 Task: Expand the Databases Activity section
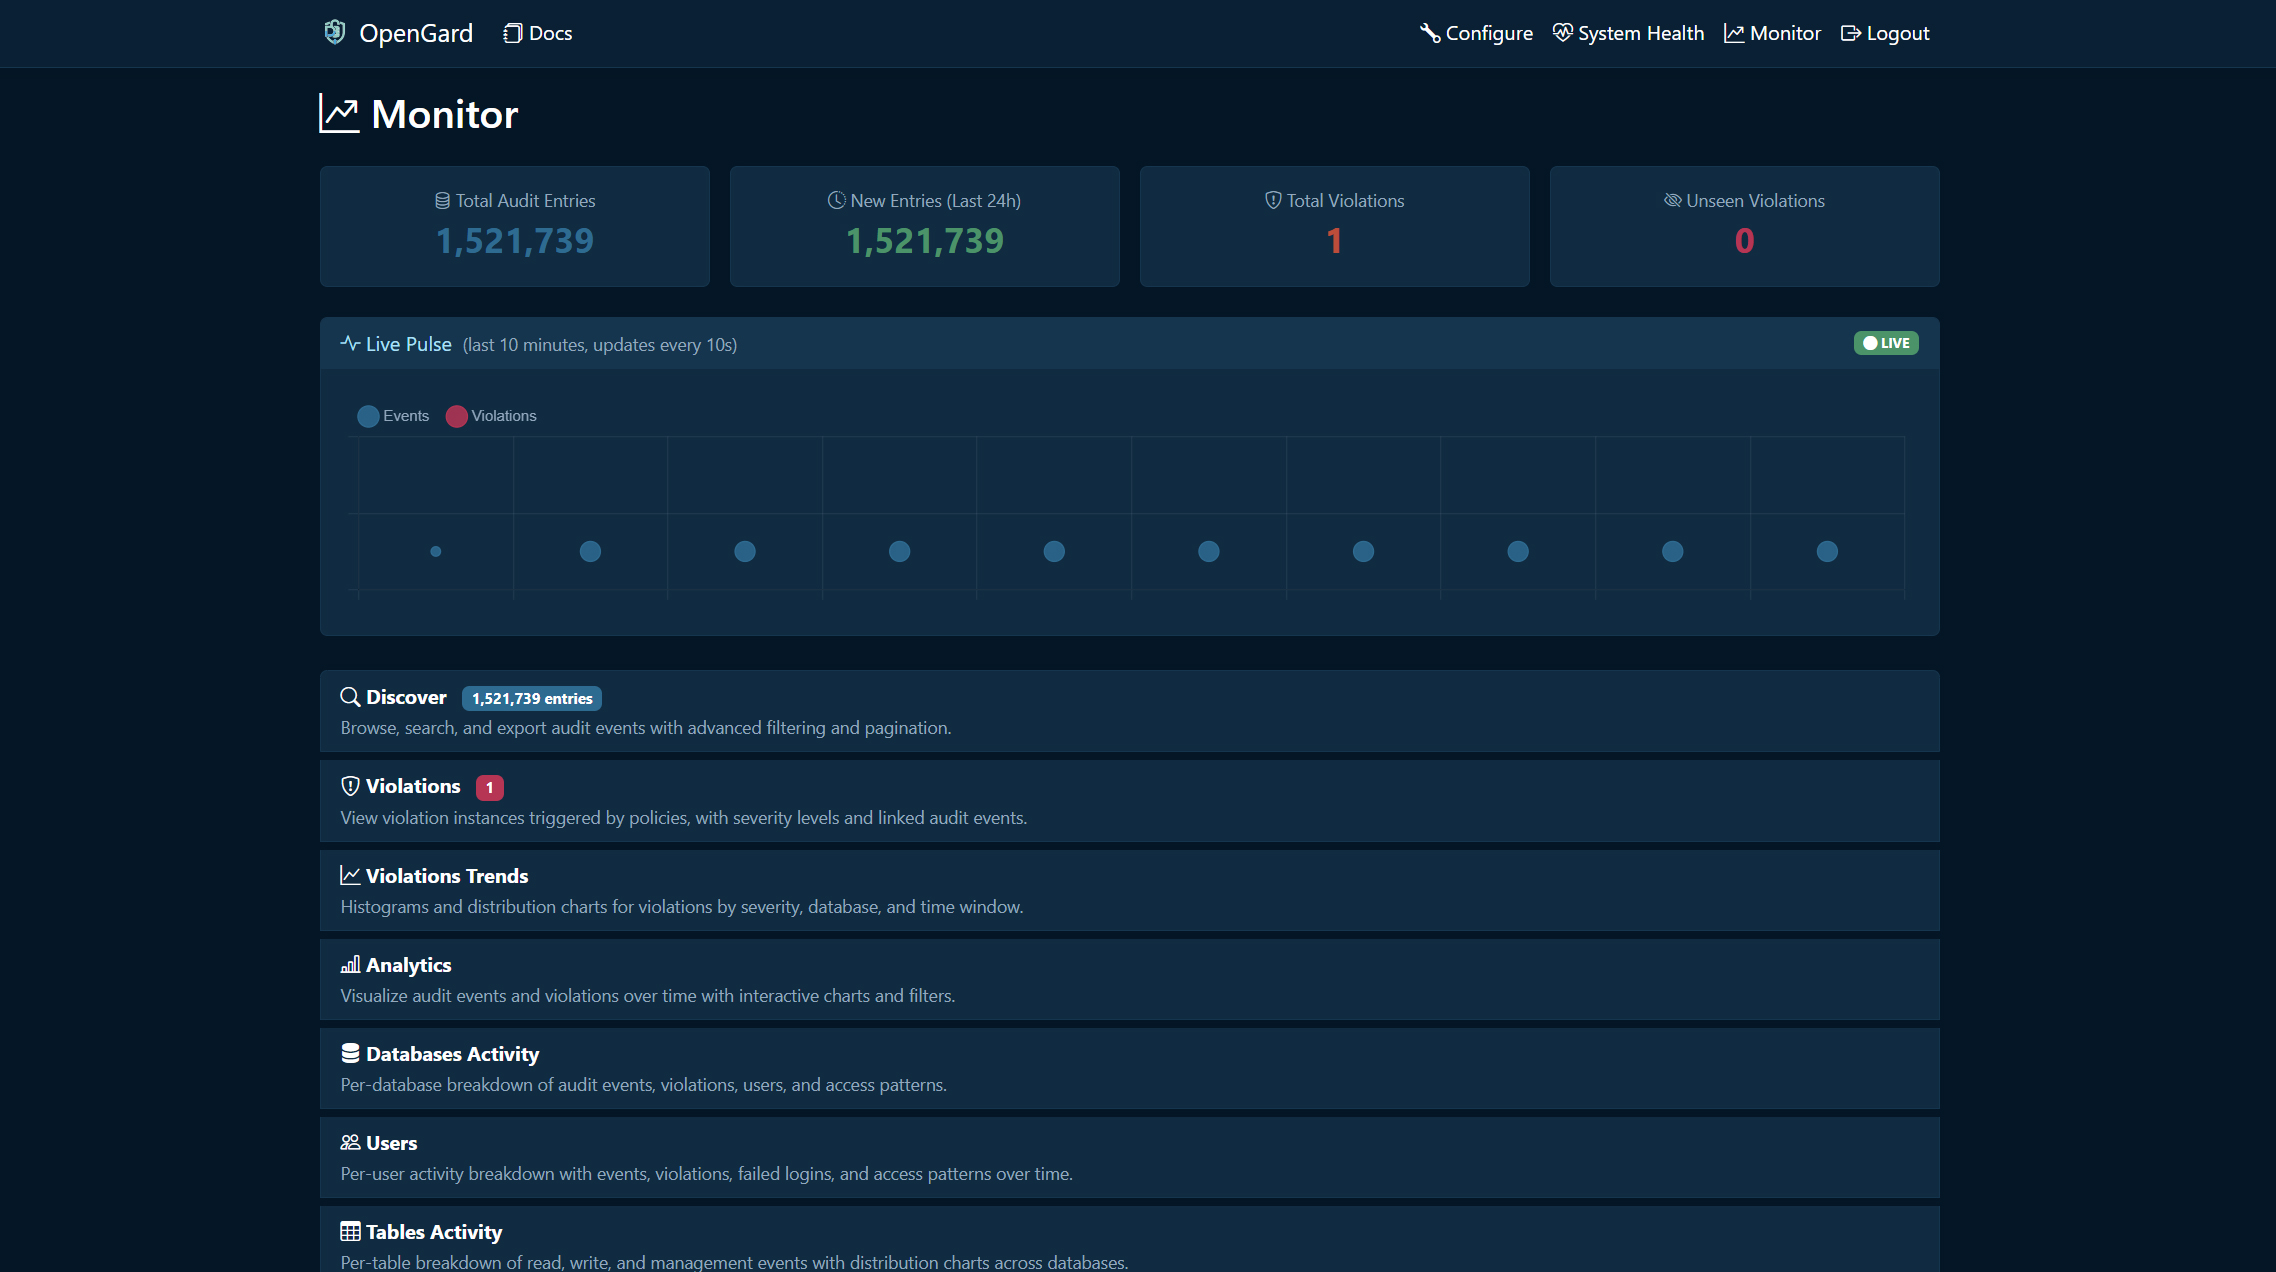point(451,1053)
